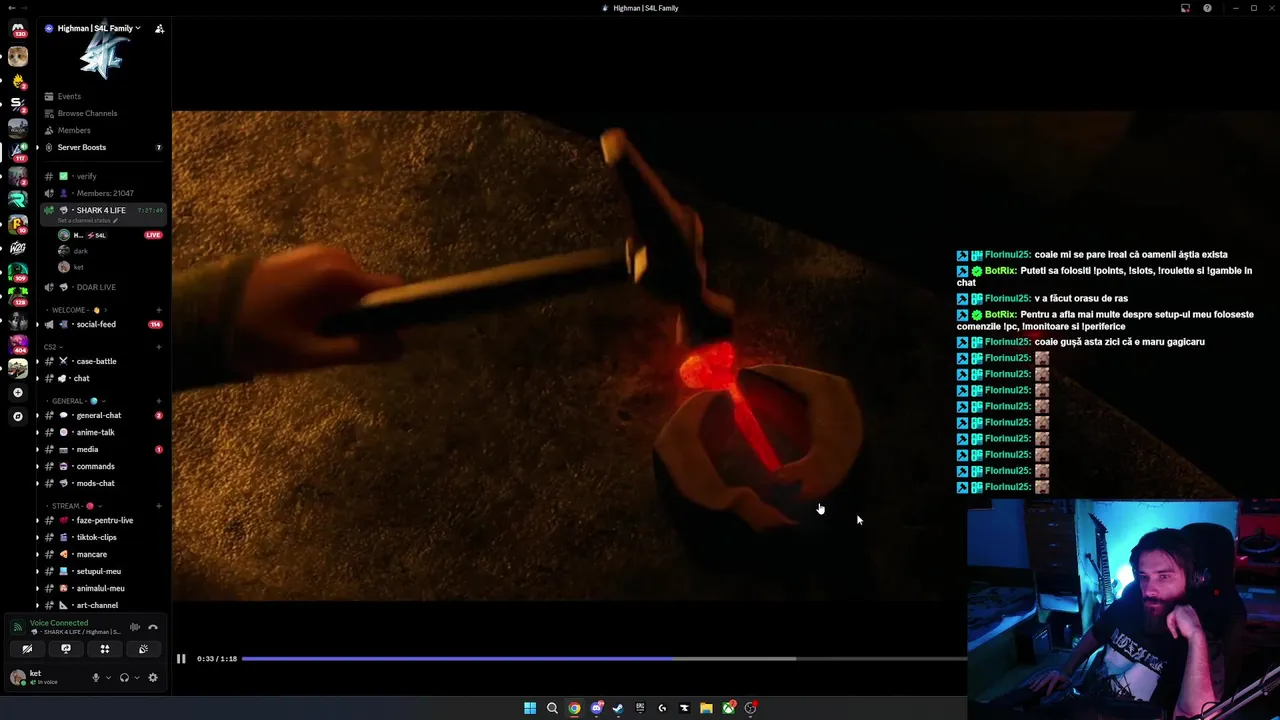Open Browse Channels
This screenshot has height=720, width=1280.
[87, 113]
